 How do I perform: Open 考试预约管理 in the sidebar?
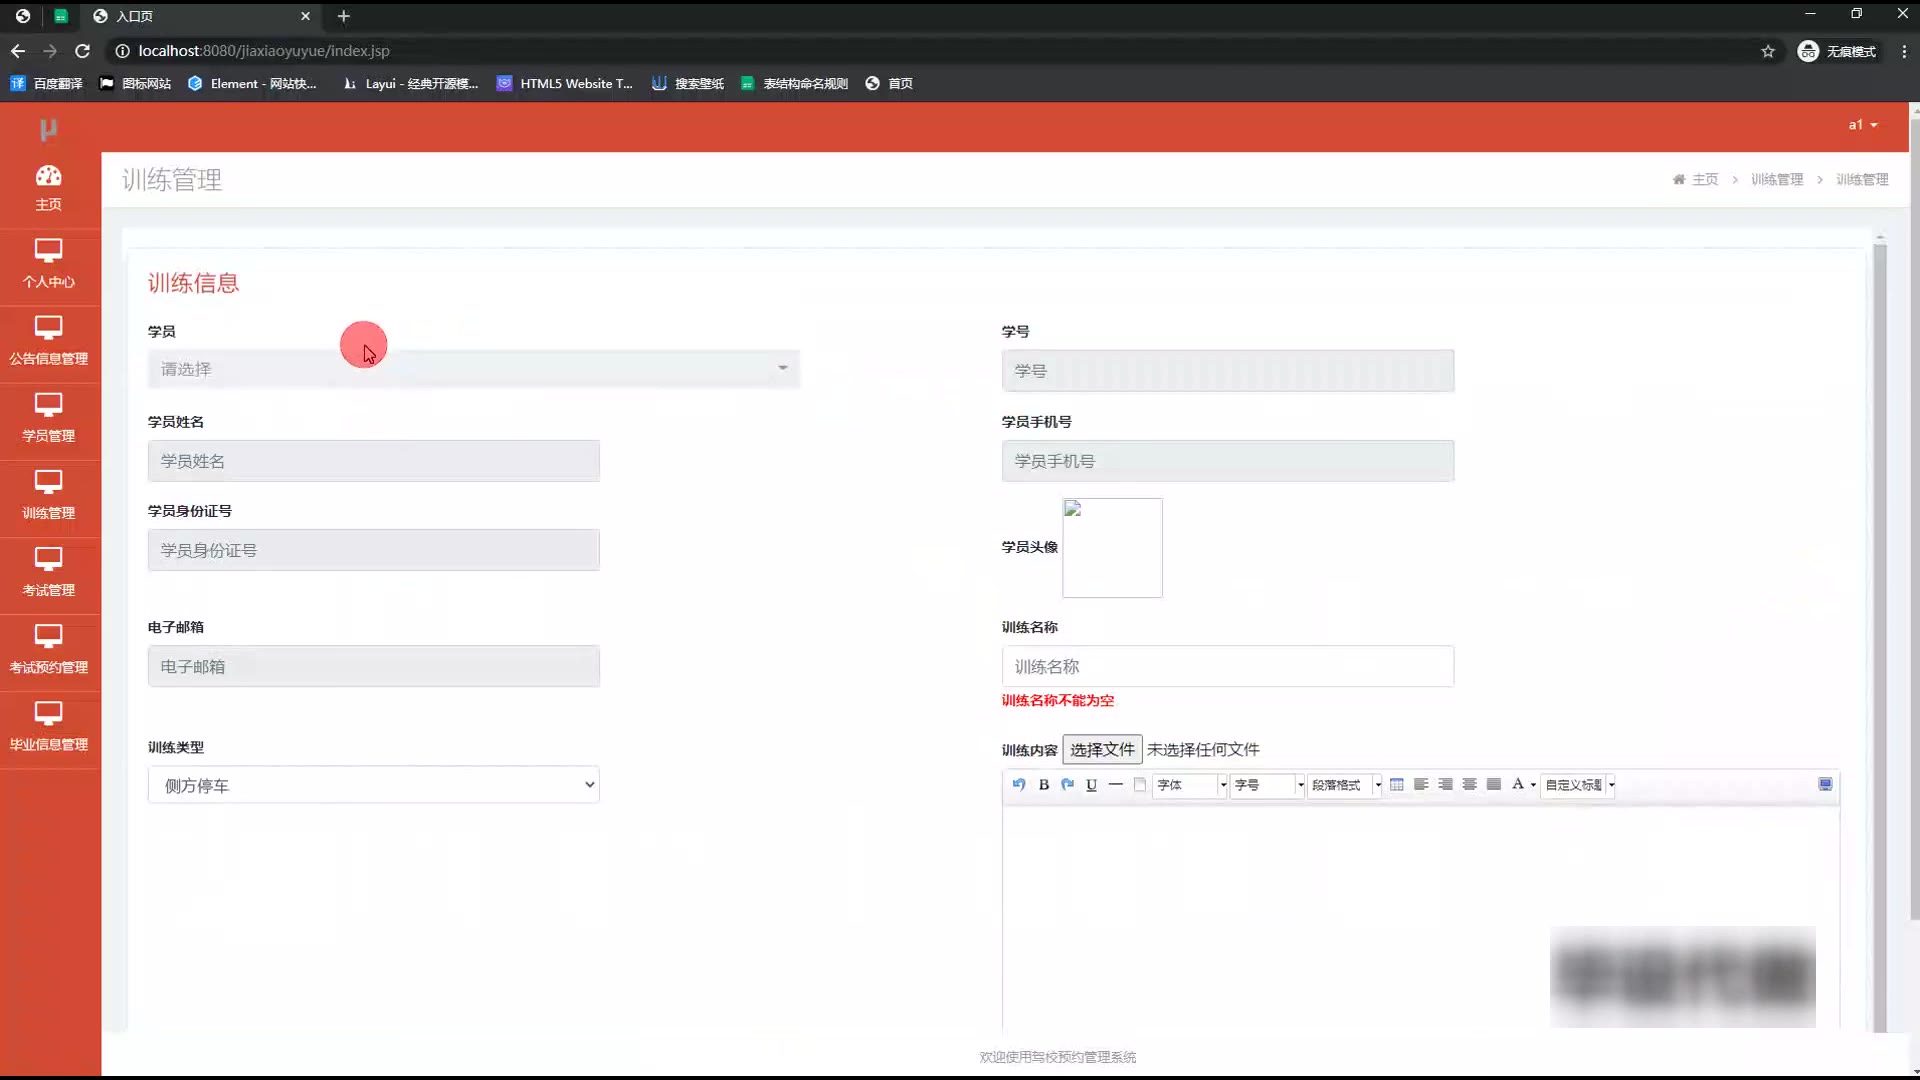click(x=49, y=650)
